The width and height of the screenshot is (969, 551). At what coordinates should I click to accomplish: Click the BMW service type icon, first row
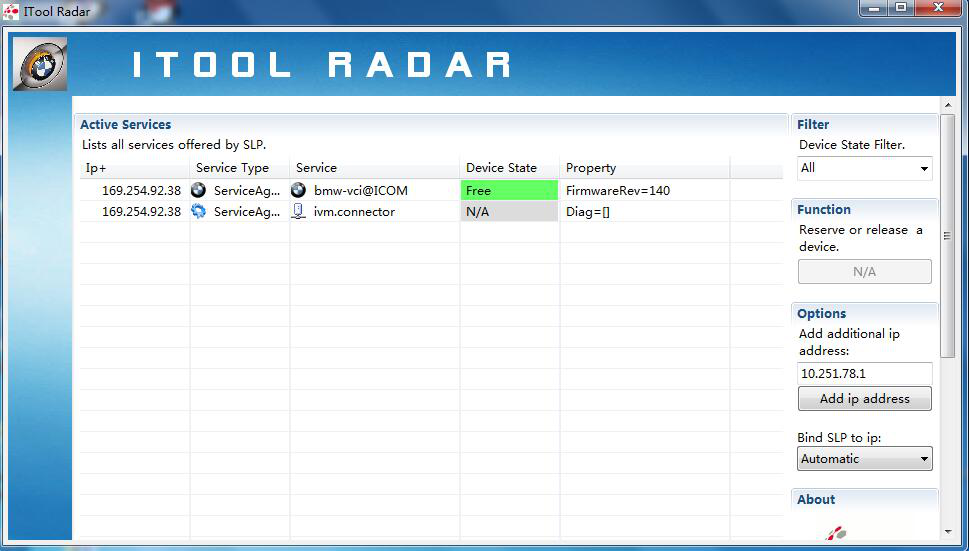click(x=198, y=190)
